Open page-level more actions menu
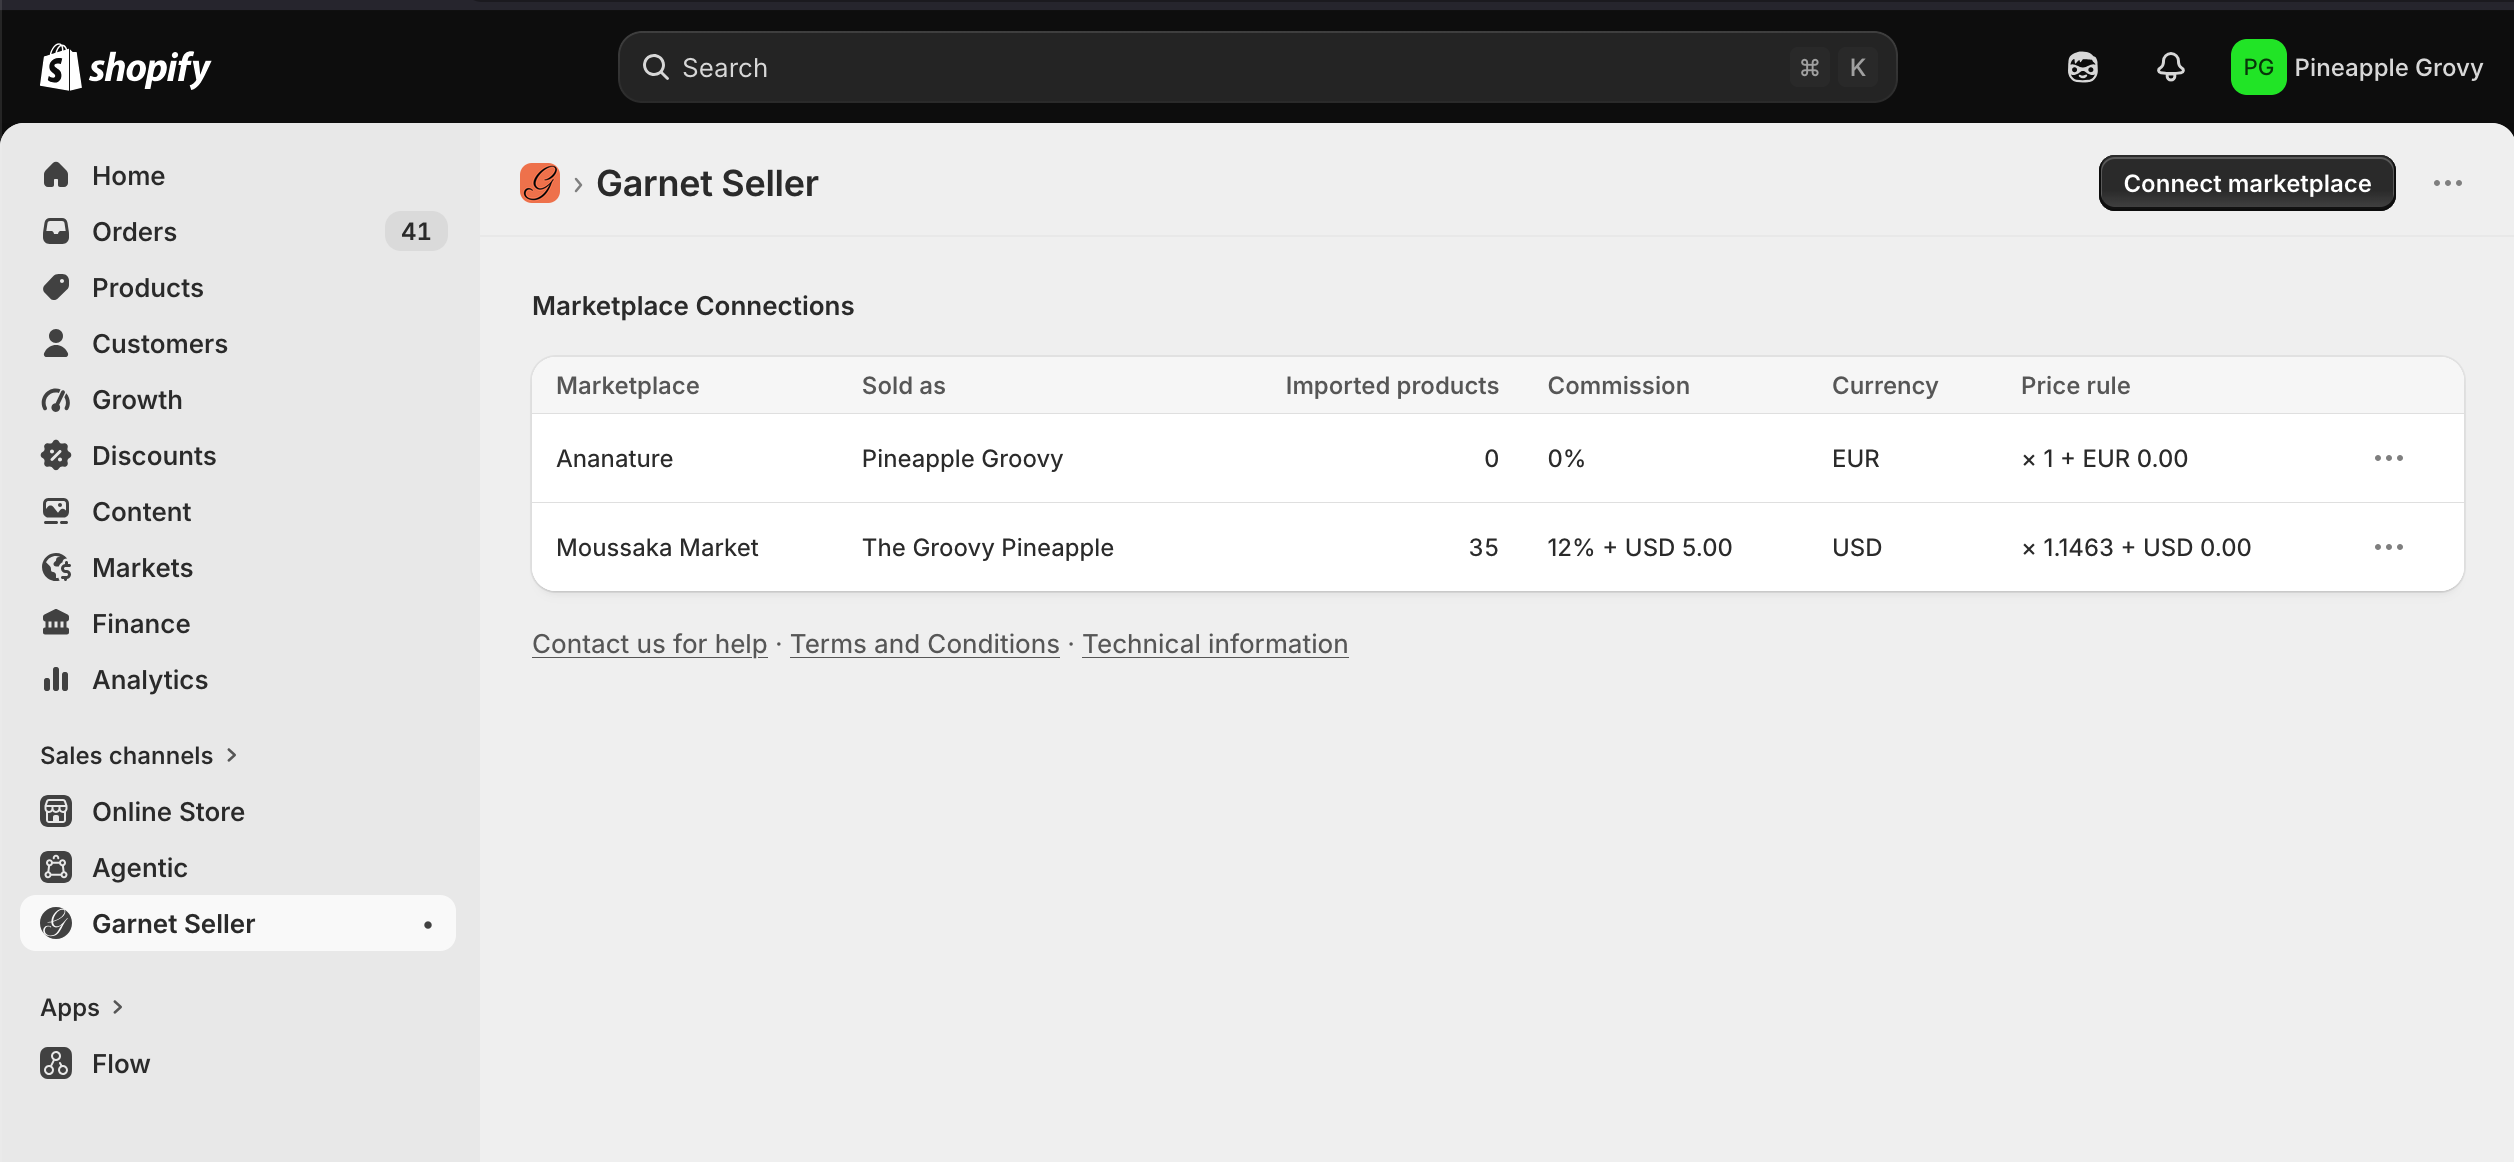This screenshot has width=2514, height=1162. click(2447, 183)
